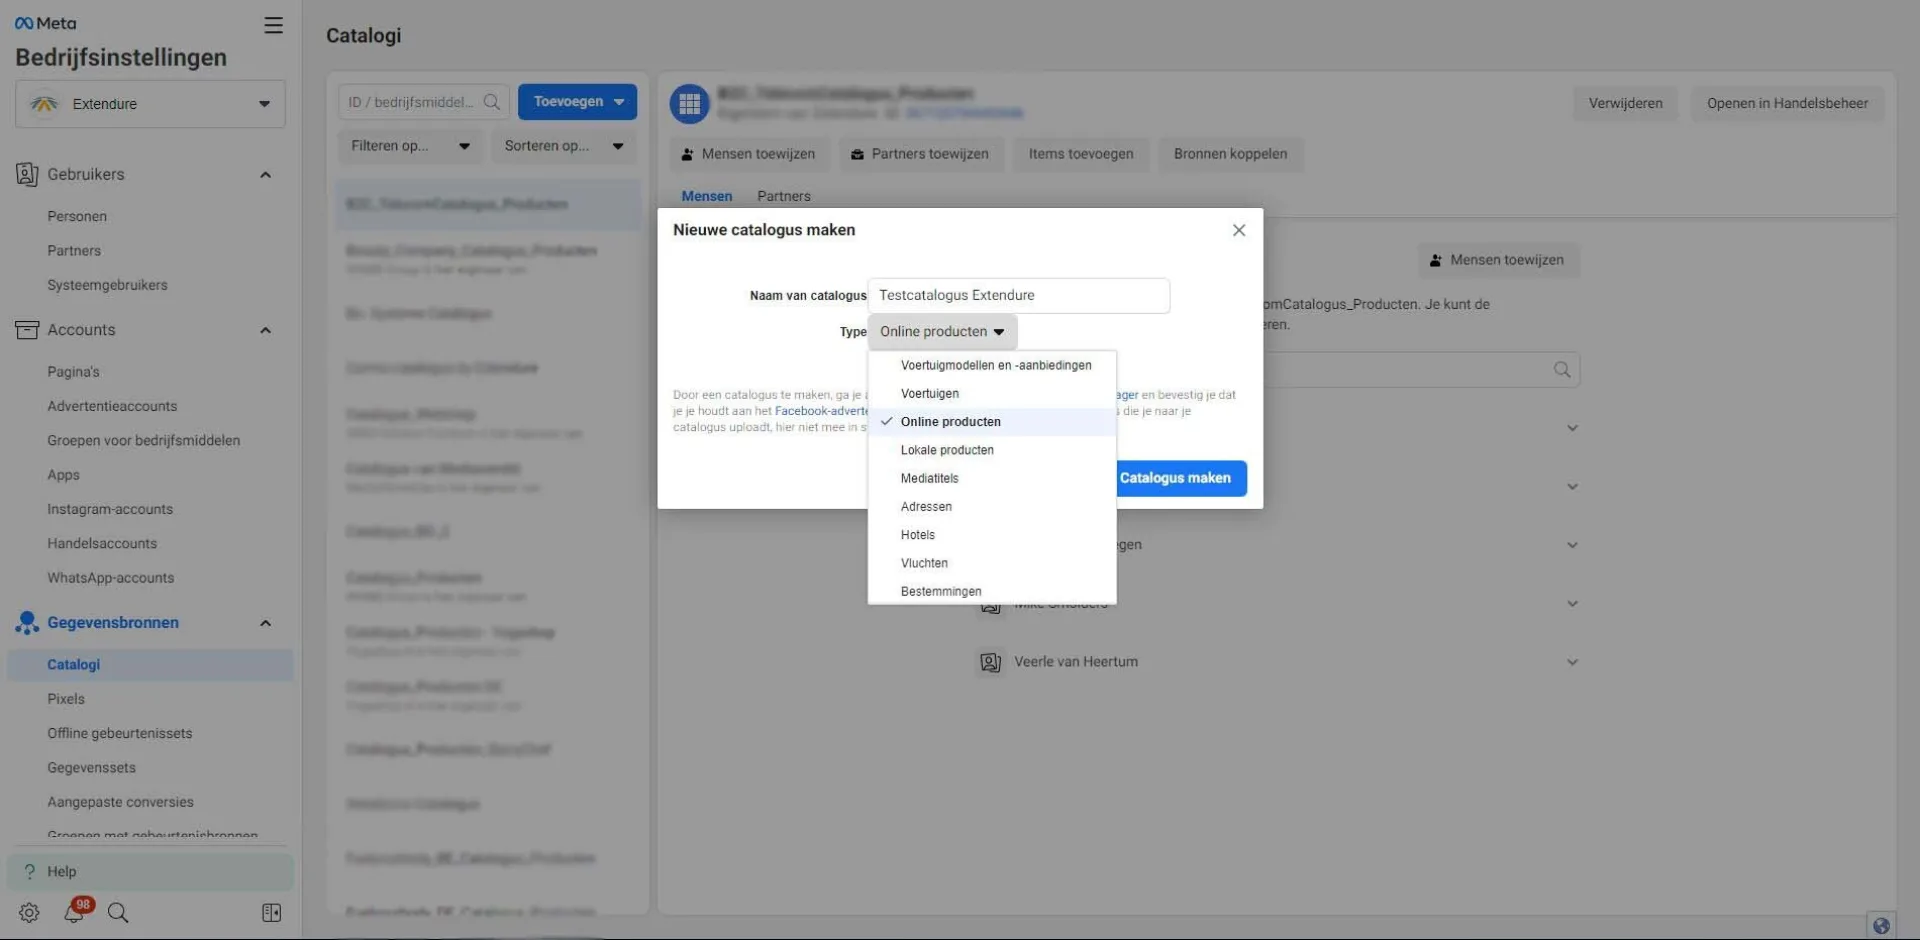Image resolution: width=1920 pixels, height=940 pixels.
Task: Open the Sorteren op dropdown
Action: click(x=564, y=146)
